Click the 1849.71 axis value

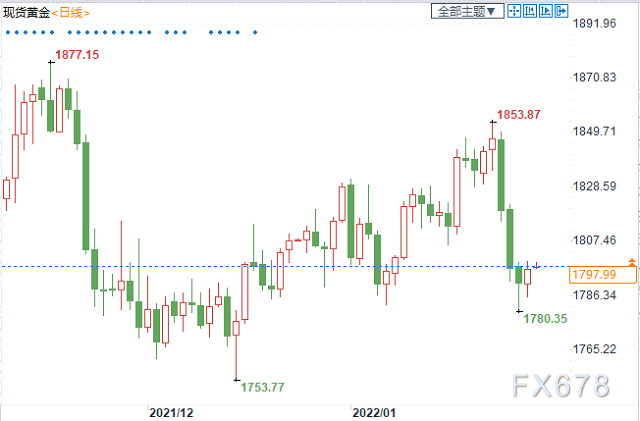[x=595, y=131]
